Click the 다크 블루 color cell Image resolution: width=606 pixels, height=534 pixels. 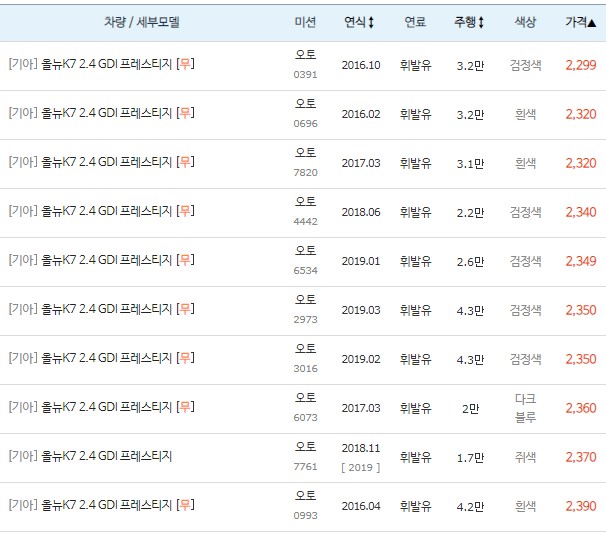click(x=526, y=408)
